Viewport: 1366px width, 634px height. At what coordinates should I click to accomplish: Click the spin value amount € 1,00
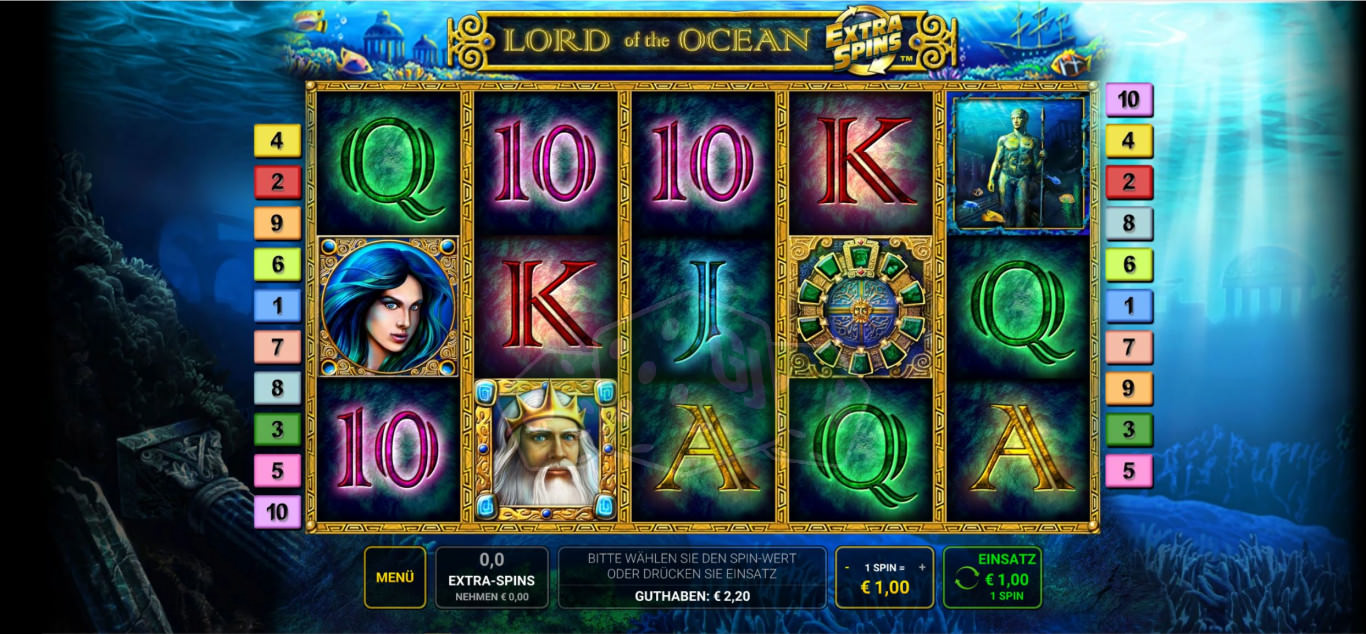pos(885,588)
